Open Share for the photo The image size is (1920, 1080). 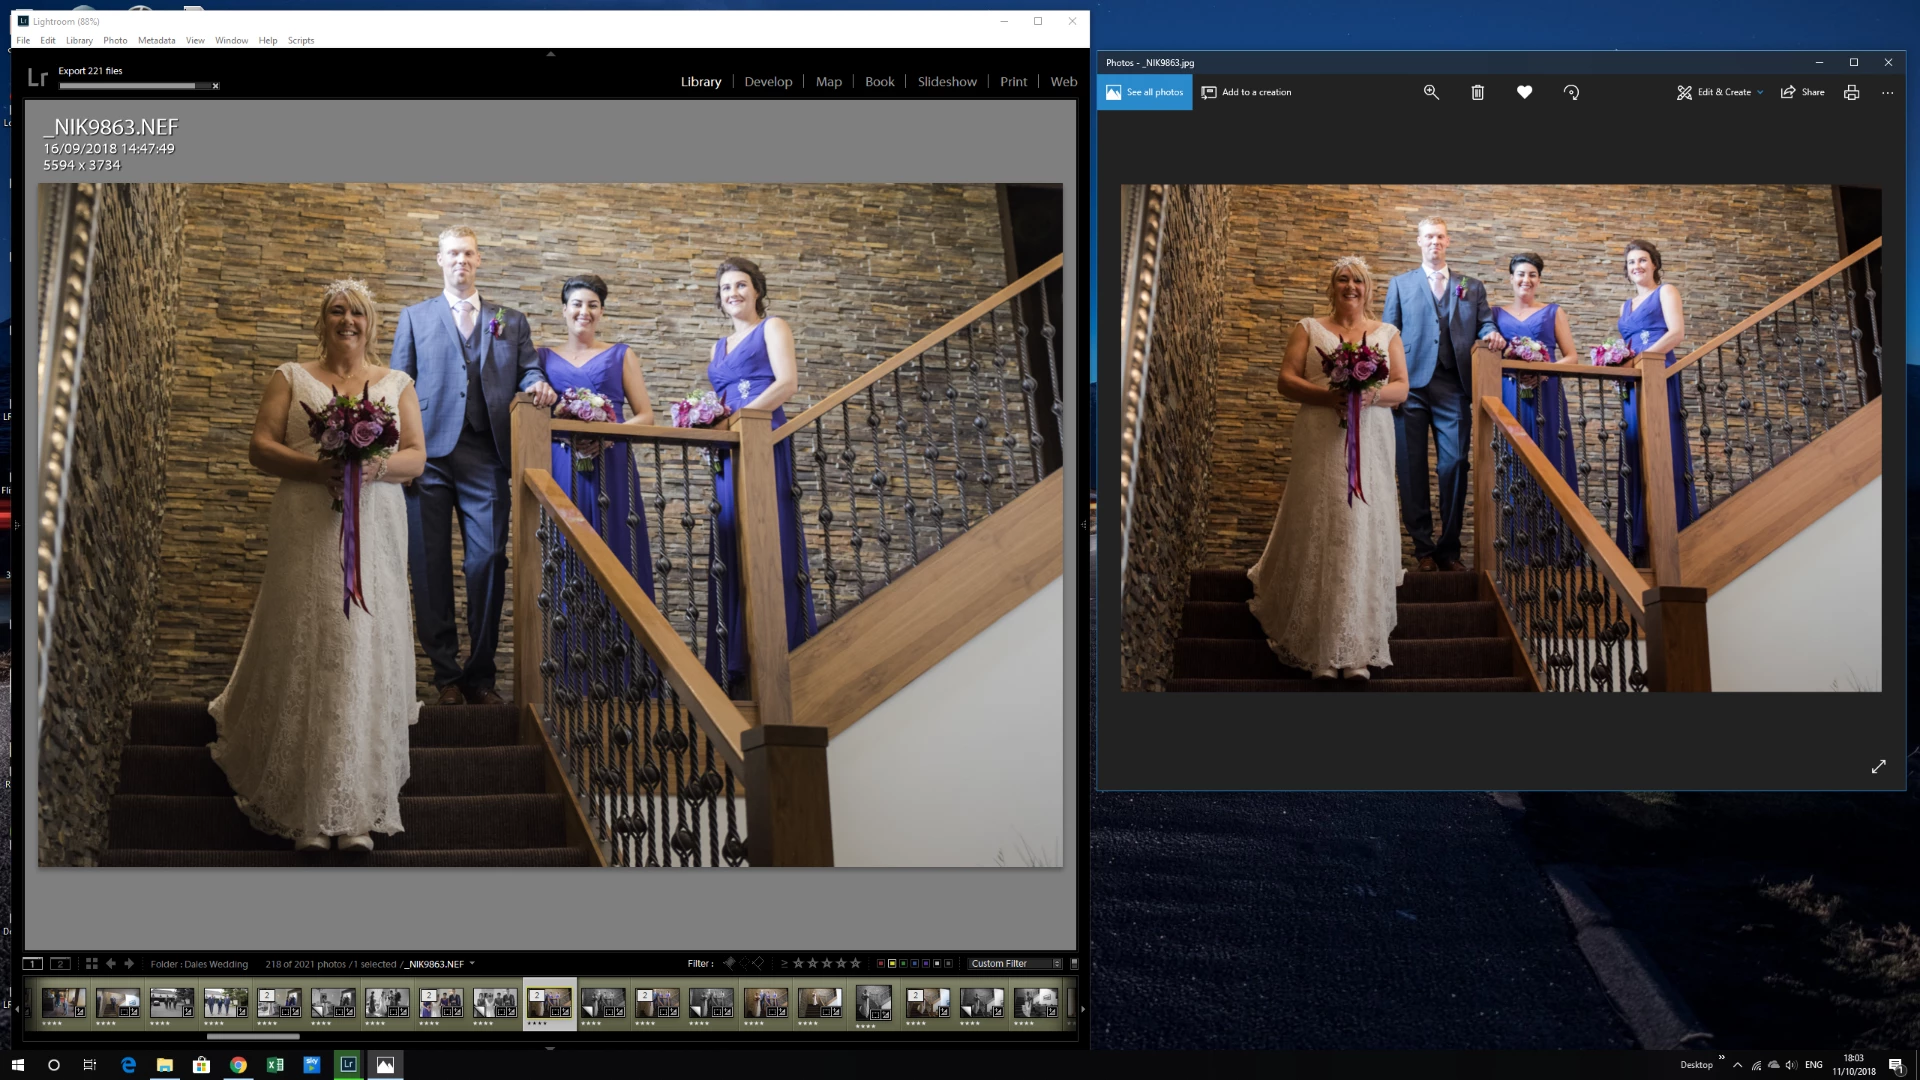[1802, 92]
